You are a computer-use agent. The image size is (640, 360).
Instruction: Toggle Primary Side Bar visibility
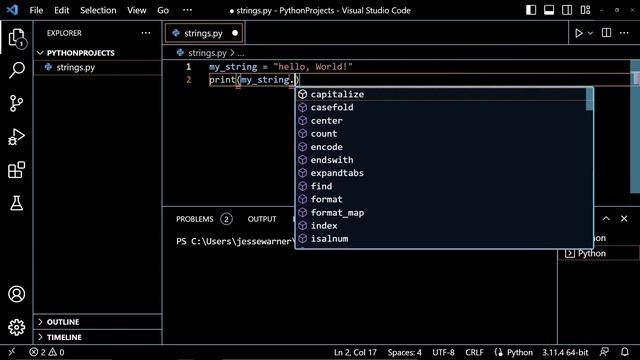[531, 10]
